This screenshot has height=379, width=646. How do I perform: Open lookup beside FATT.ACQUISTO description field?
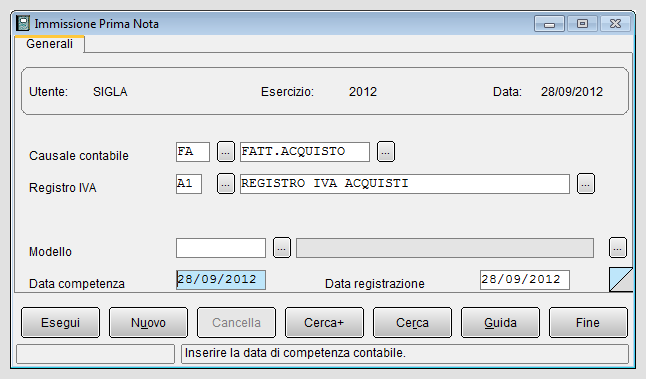click(386, 152)
